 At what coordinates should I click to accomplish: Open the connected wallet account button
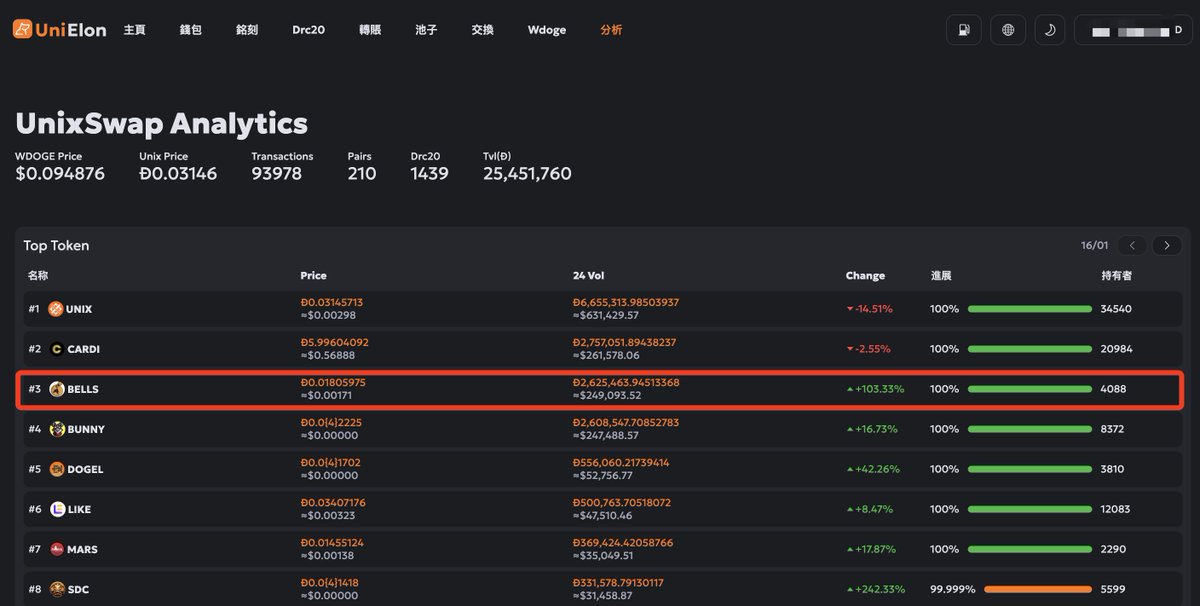1135,30
